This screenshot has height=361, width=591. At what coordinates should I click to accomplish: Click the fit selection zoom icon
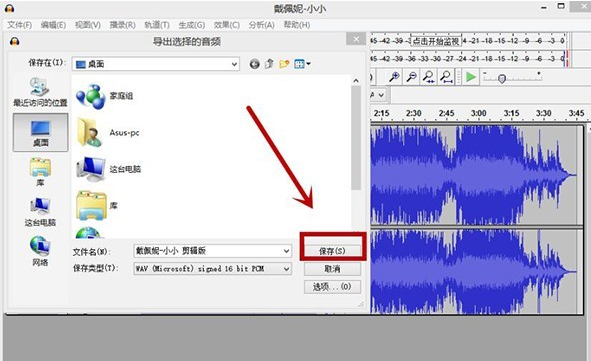pyautogui.click(x=429, y=77)
